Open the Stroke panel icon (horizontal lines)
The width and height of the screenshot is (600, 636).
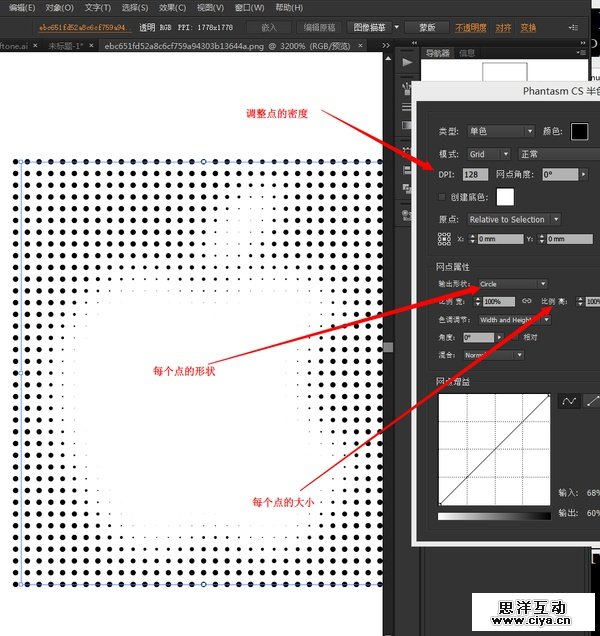click(406, 107)
